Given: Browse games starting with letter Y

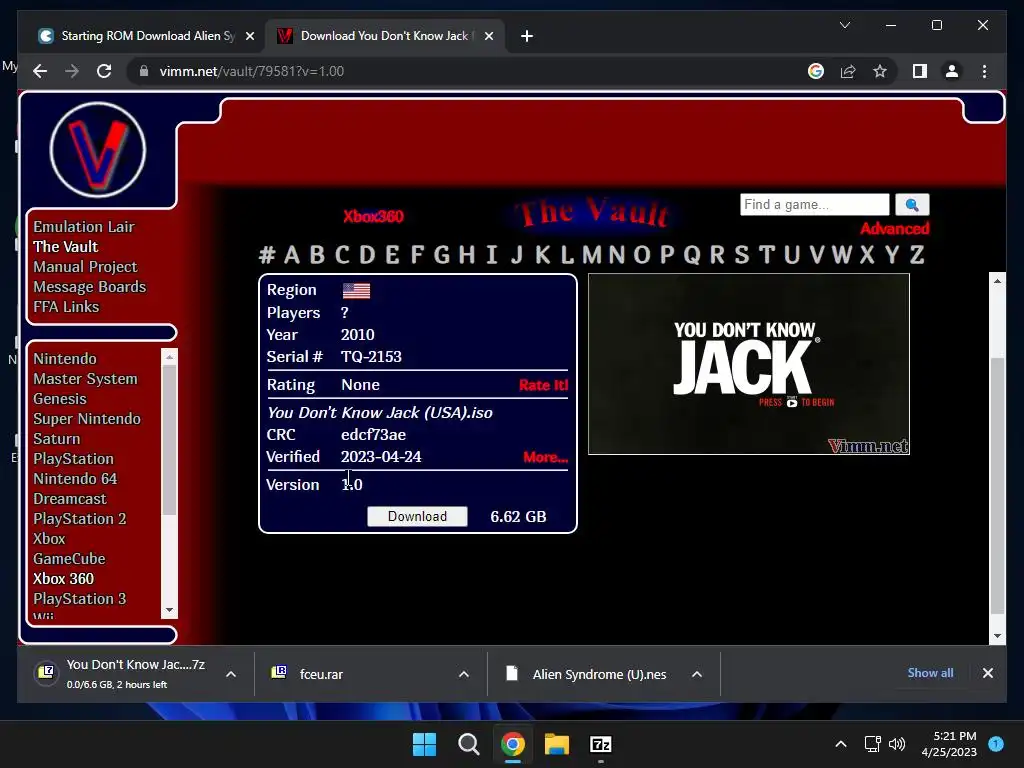Looking at the screenshot, I should tap(891, 254).
